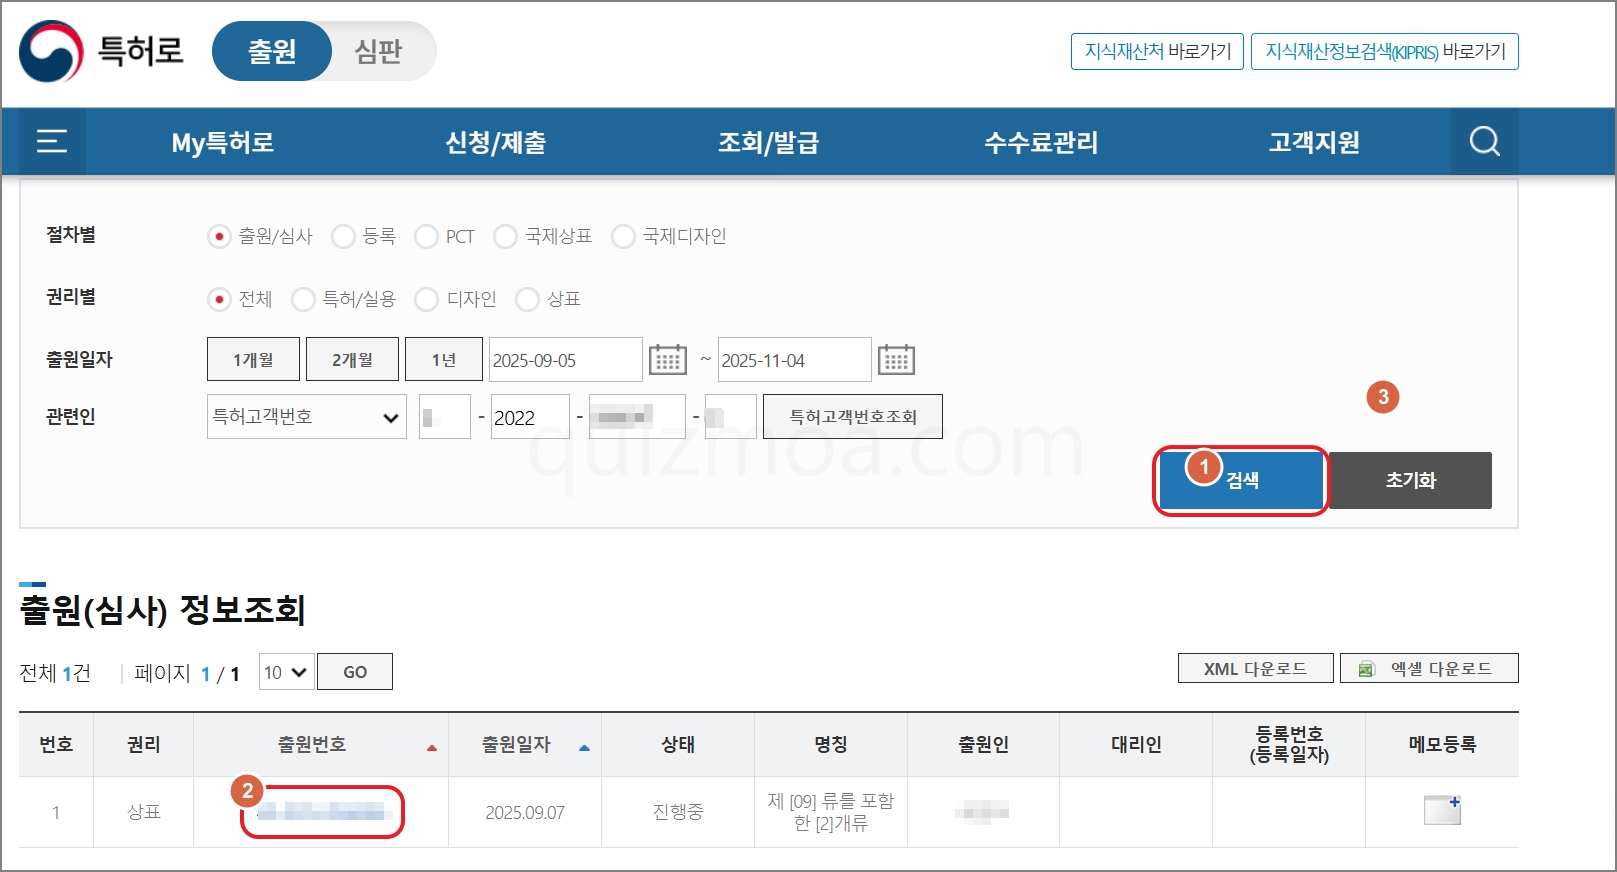
Task: Open the hamburger menu icon
Action: click(x=52, y=142)
